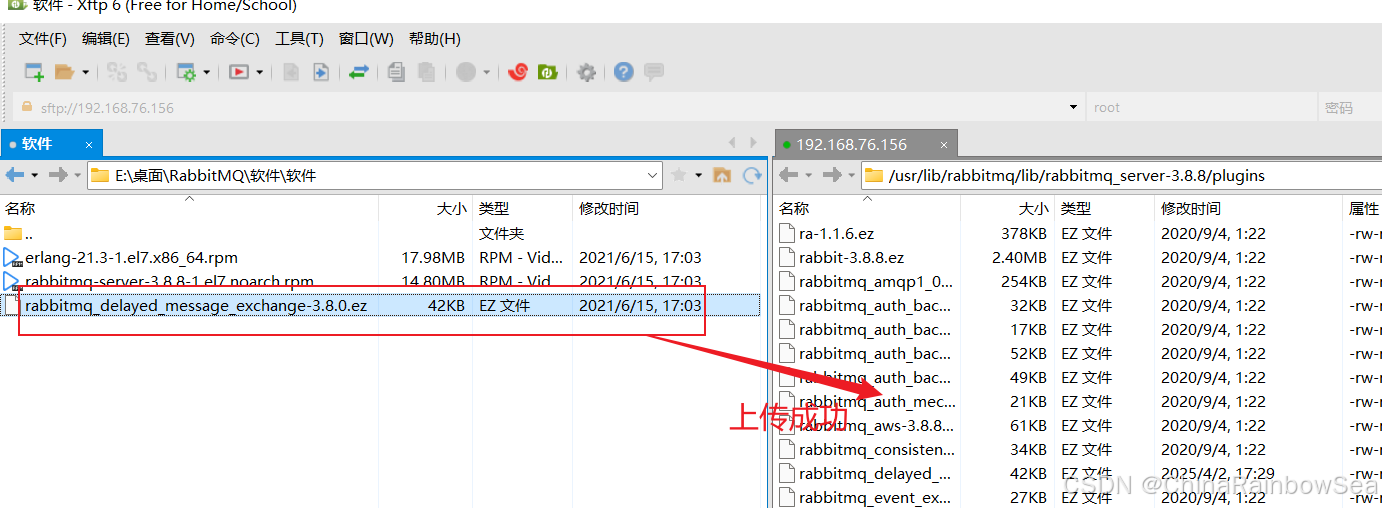This screenshot has width=1382, height=508.
Task: Click the New Session toolbar icon
Action: tap(34, 72)
